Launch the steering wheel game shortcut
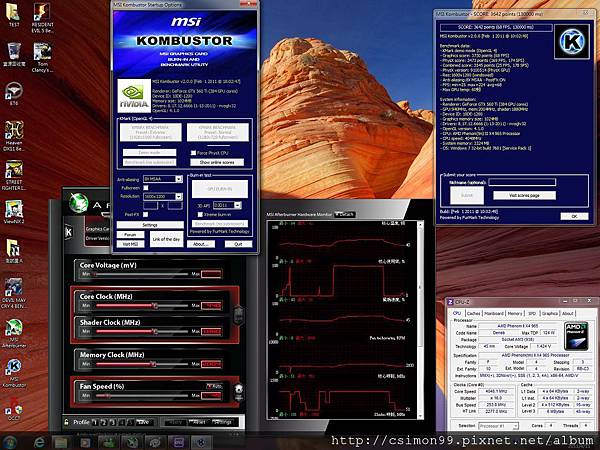The height and width of the screenshot is (450, 600). tap(14, 91)
